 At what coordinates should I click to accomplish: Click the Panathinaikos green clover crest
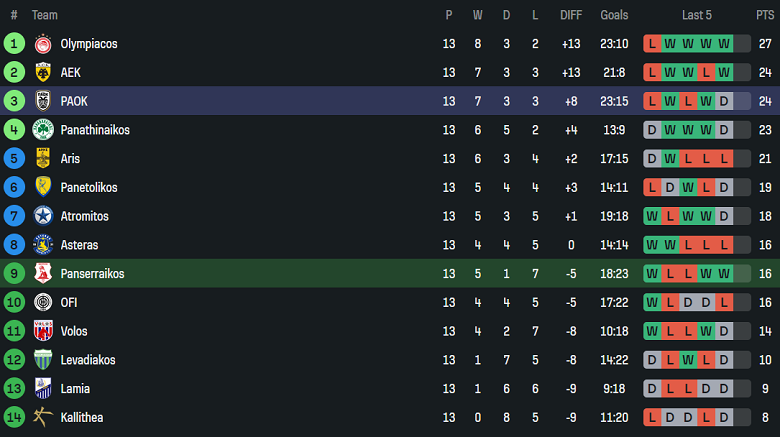point(43,130)
